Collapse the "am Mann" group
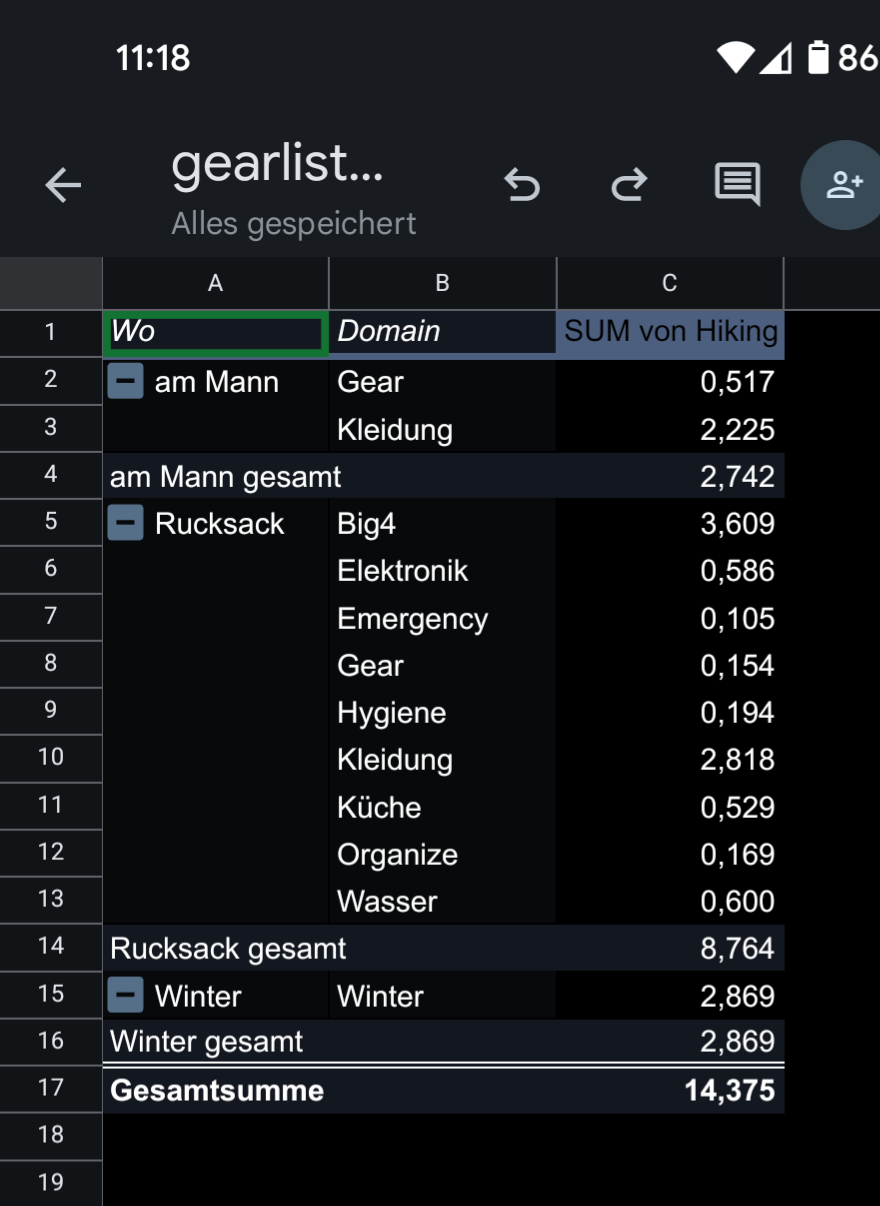Viewport: 880px width, 1206px height. pos(126,382)
